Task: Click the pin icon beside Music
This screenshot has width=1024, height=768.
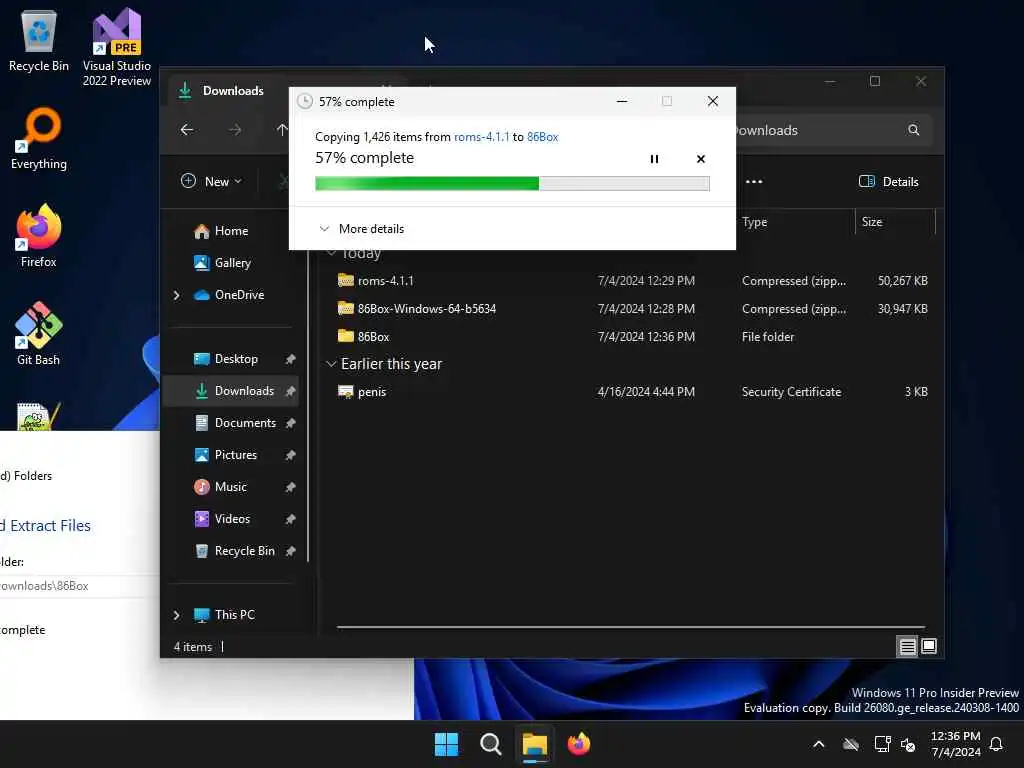Action: (291, 487)
